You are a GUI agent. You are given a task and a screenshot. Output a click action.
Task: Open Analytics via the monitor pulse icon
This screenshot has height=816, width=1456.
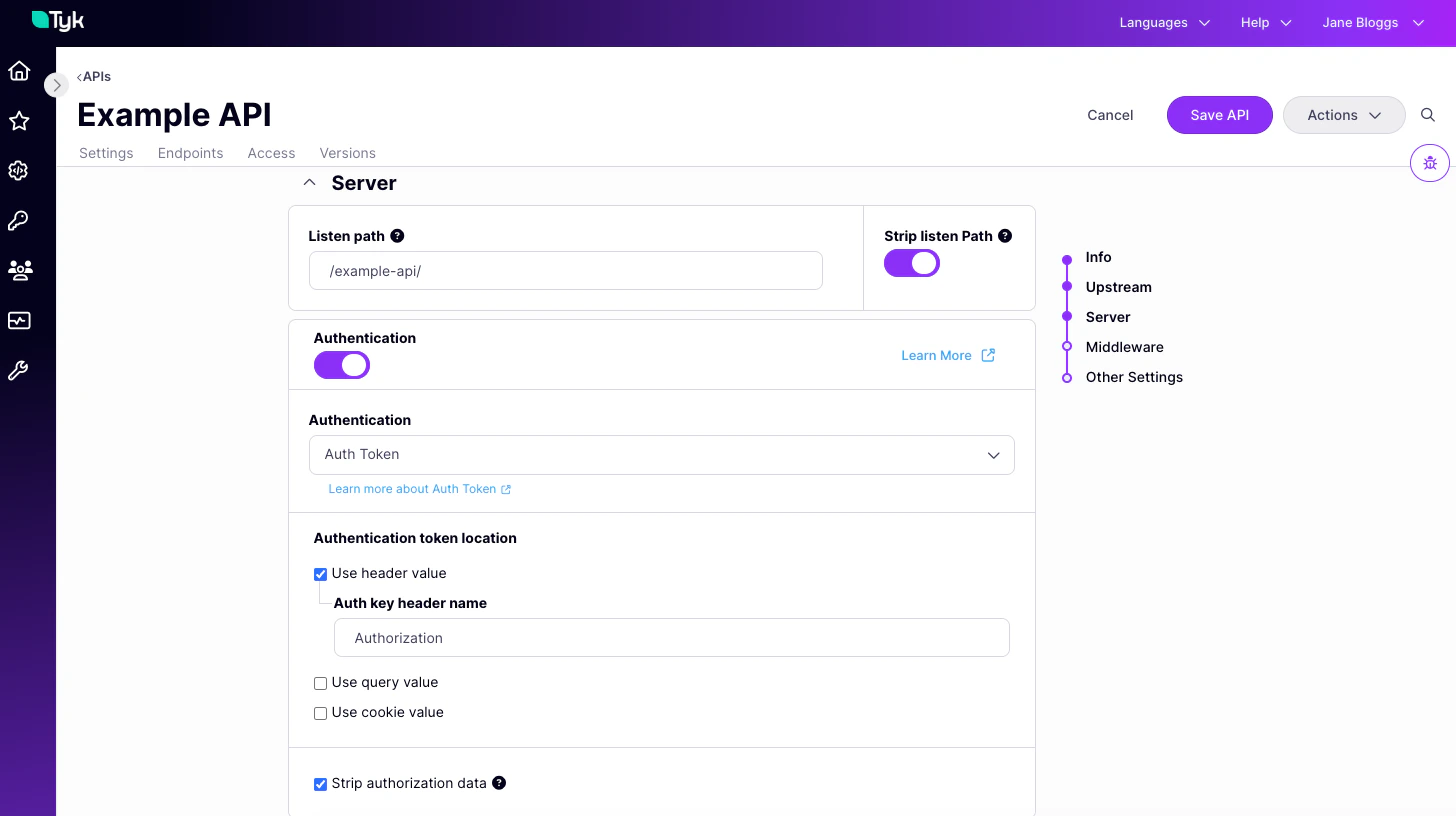click(18, 320)
